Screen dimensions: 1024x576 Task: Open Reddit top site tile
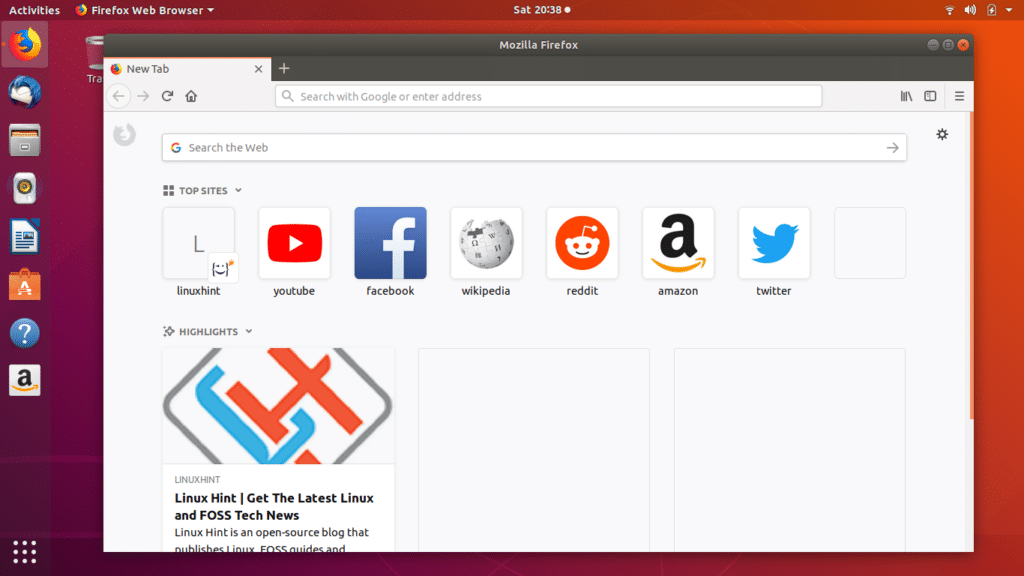pos(582,243)
